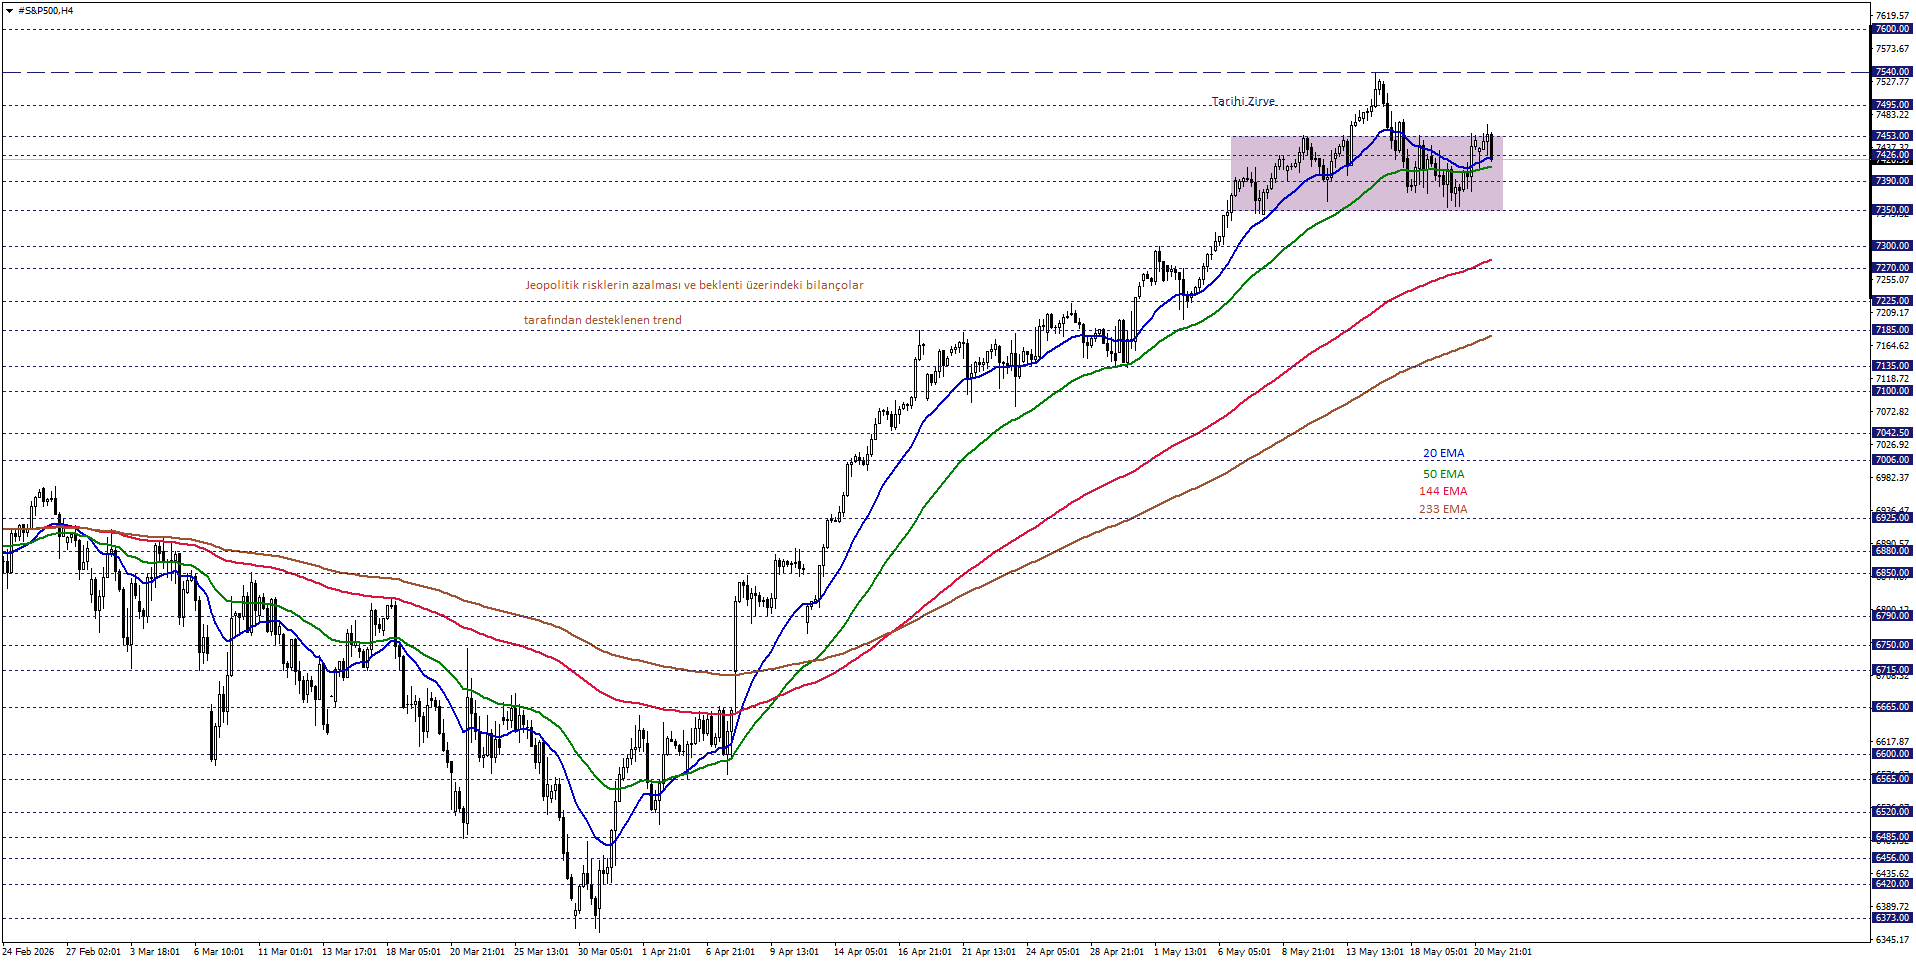Click the 7495.00 price level tag
Viewport: 1916px width, 963px height.
coord(1892,105)
